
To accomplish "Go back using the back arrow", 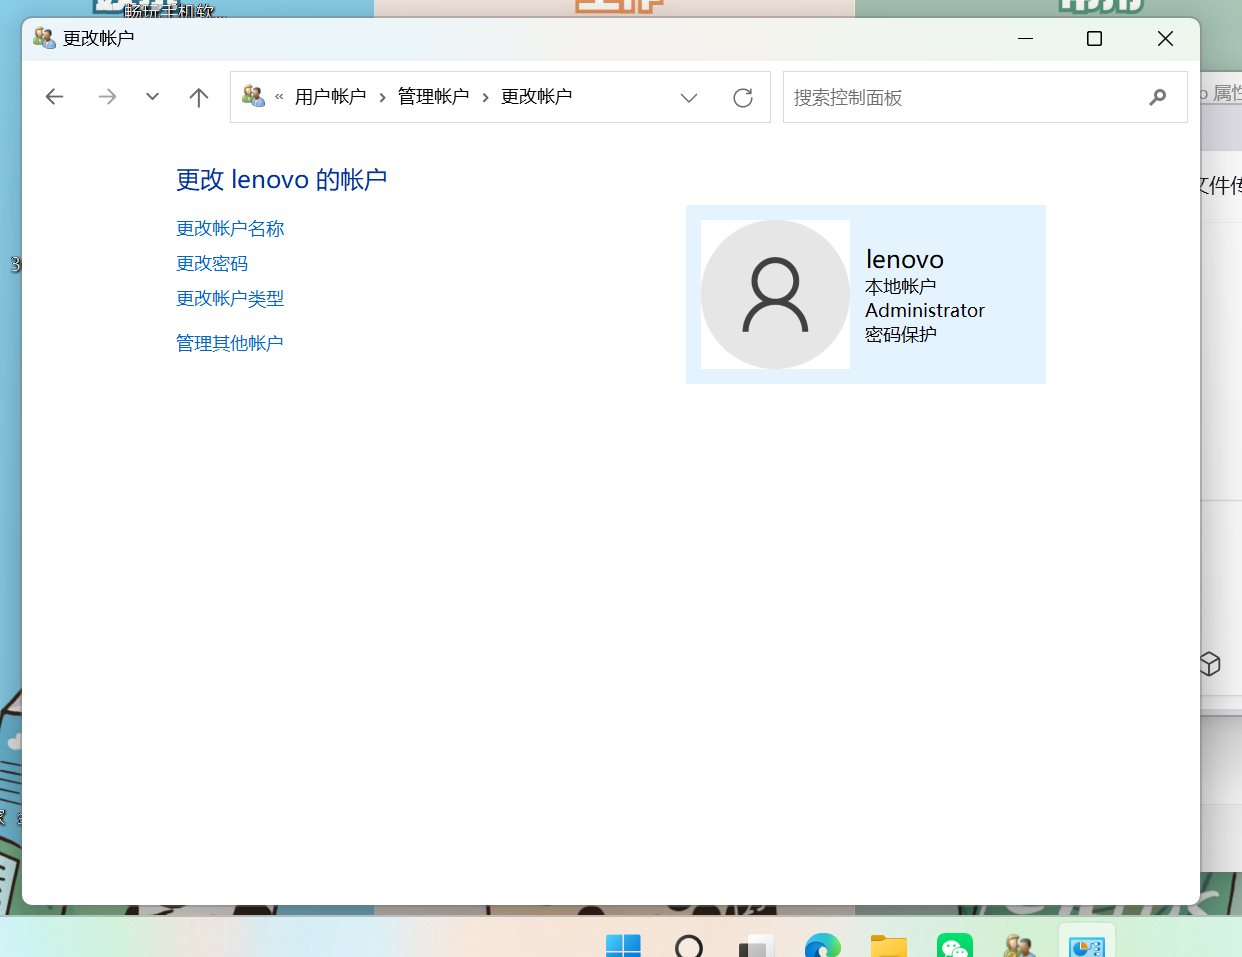I will coord(55,97).
